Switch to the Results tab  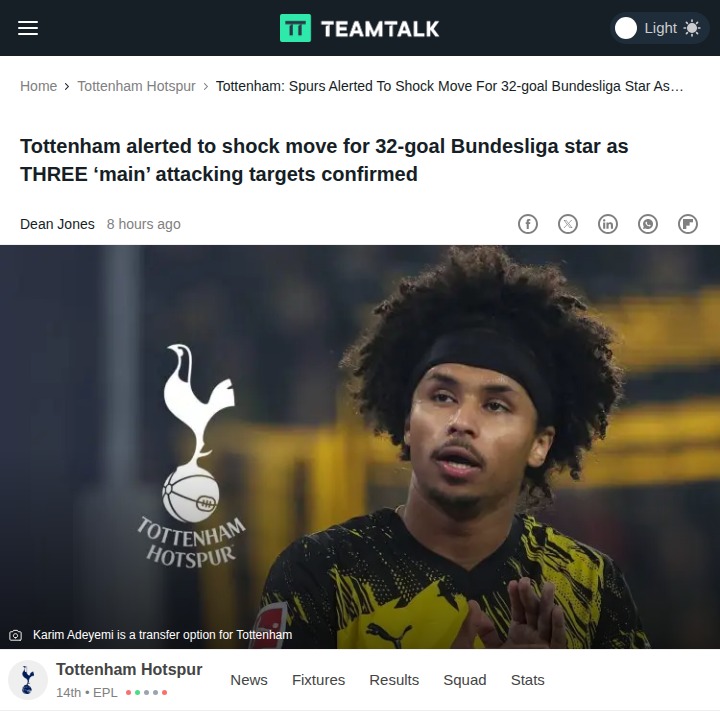394,680
